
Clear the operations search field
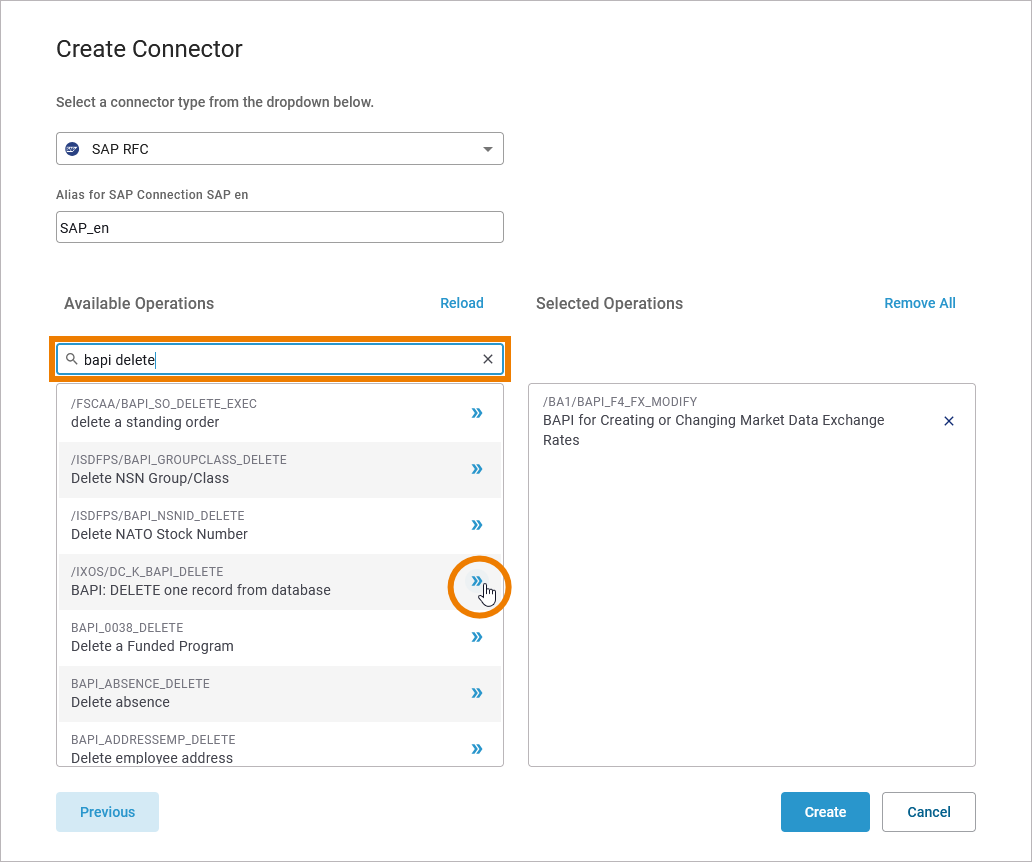(488, 359)
